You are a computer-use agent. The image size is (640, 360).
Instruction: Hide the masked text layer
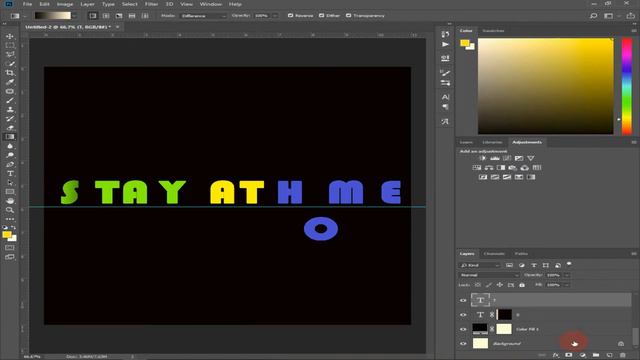point(463,315)
